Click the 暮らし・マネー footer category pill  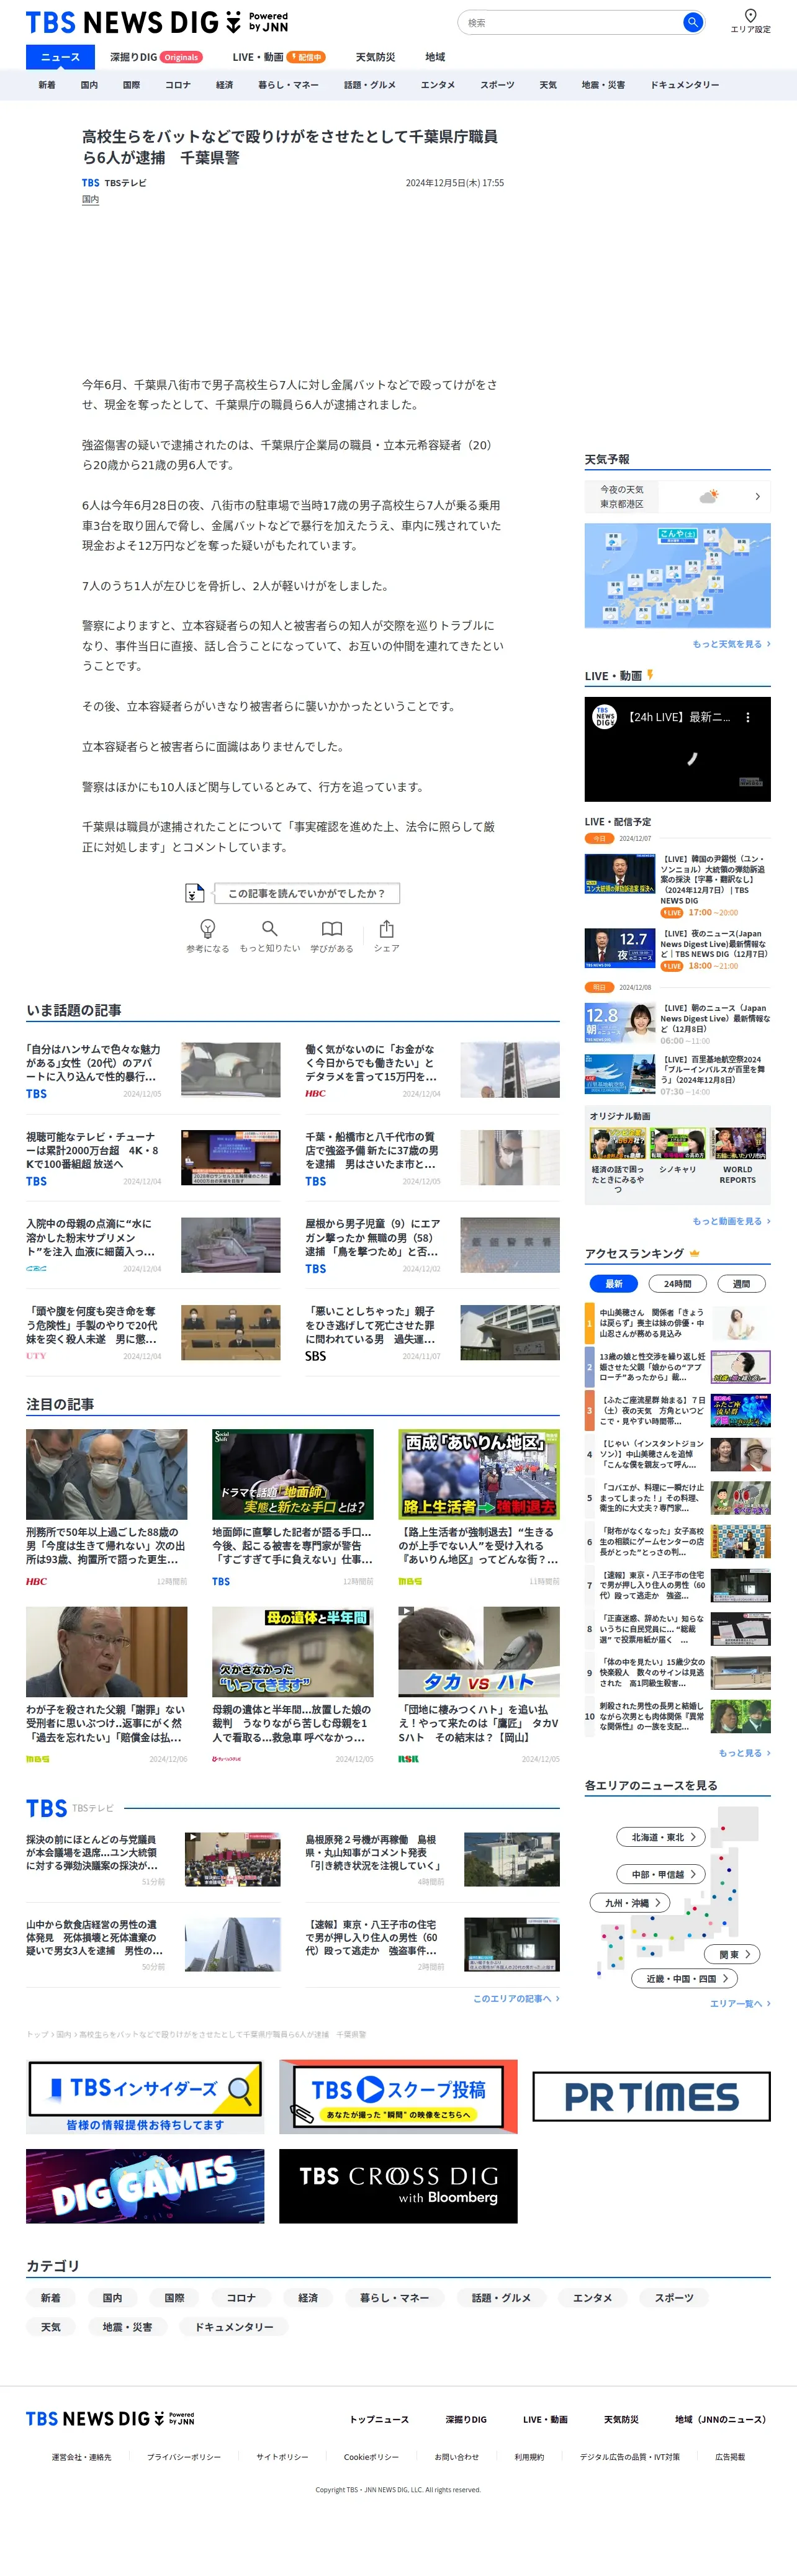(x=394, y=2298)
